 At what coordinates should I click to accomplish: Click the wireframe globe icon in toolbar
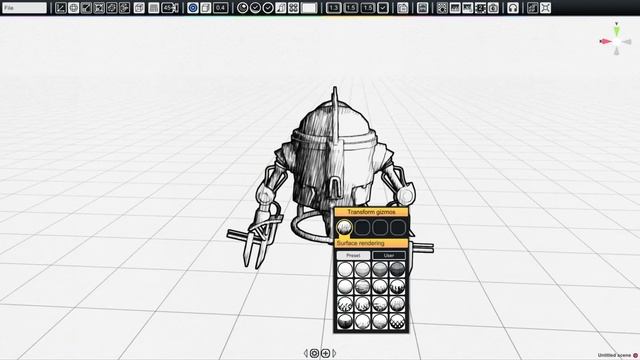[73, 8]
